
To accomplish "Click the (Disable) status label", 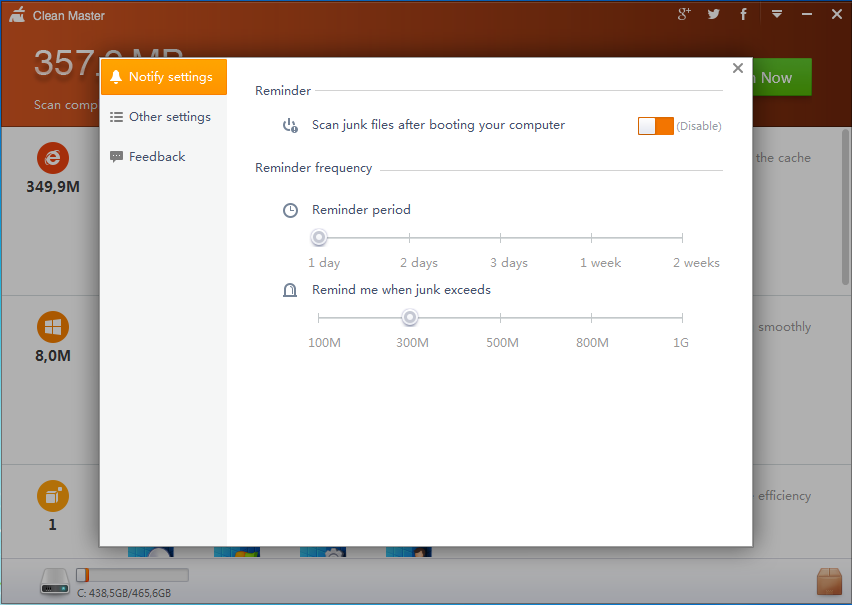I will [x=699, y=126].
